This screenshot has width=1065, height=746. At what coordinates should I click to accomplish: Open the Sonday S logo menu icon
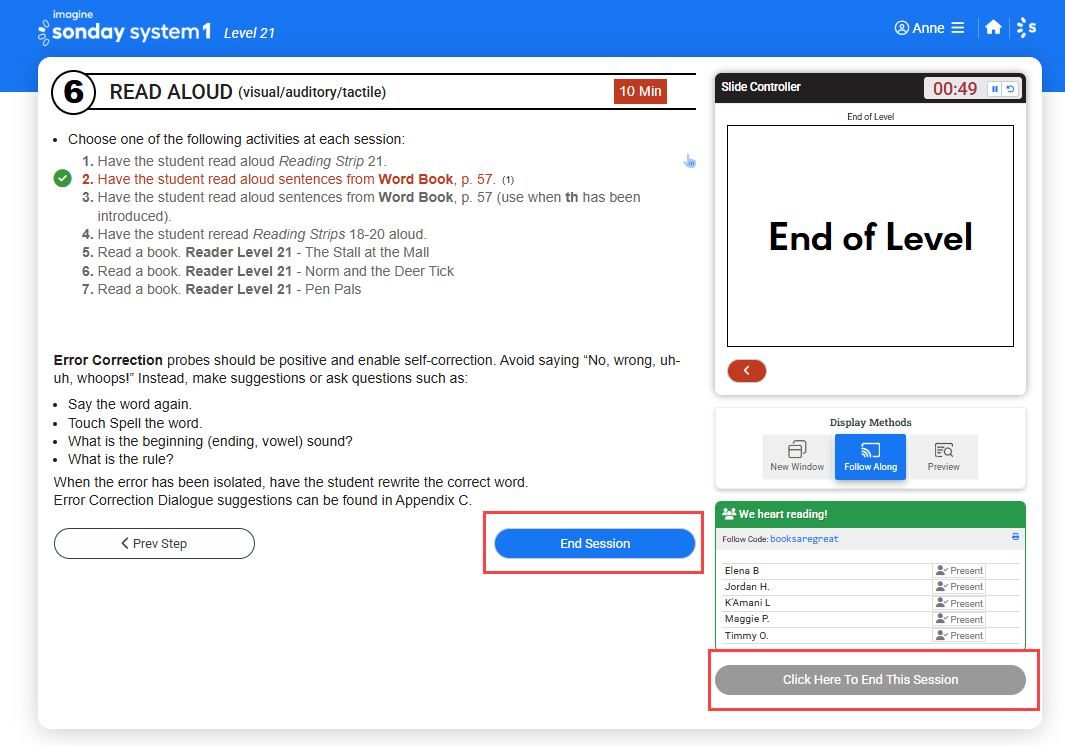[1026, 27]
